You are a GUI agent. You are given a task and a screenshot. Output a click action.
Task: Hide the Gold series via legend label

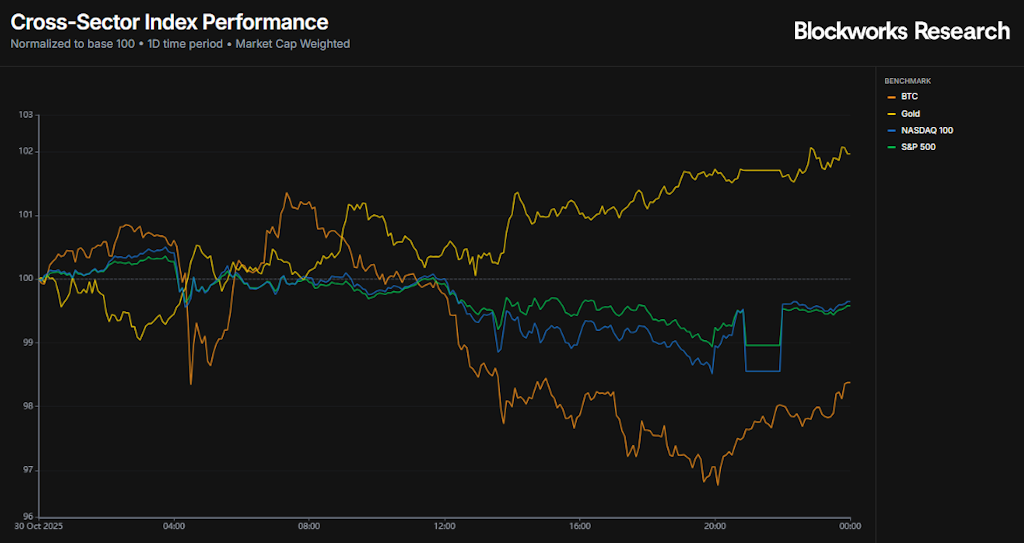point(911,114)
